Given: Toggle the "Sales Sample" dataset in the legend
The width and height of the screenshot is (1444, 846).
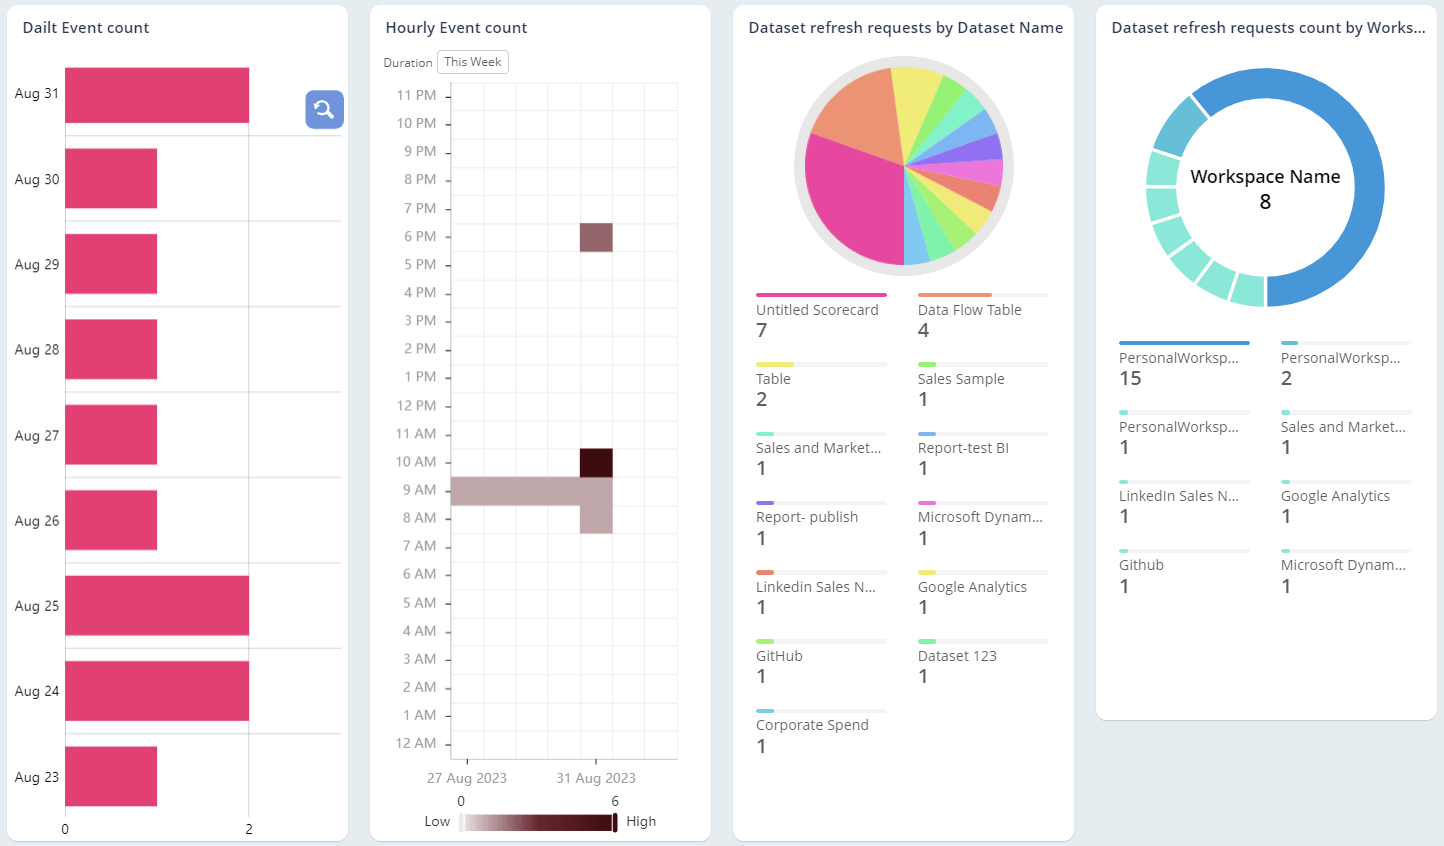Looking at the screenshot, I should pyautogui.click(x=959, y=378).
